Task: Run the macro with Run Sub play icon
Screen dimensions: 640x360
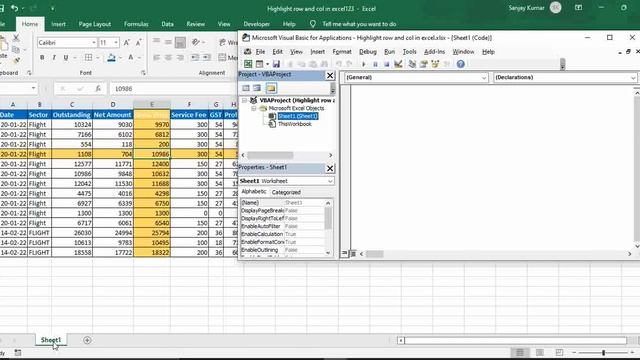Action: (364, 64)
